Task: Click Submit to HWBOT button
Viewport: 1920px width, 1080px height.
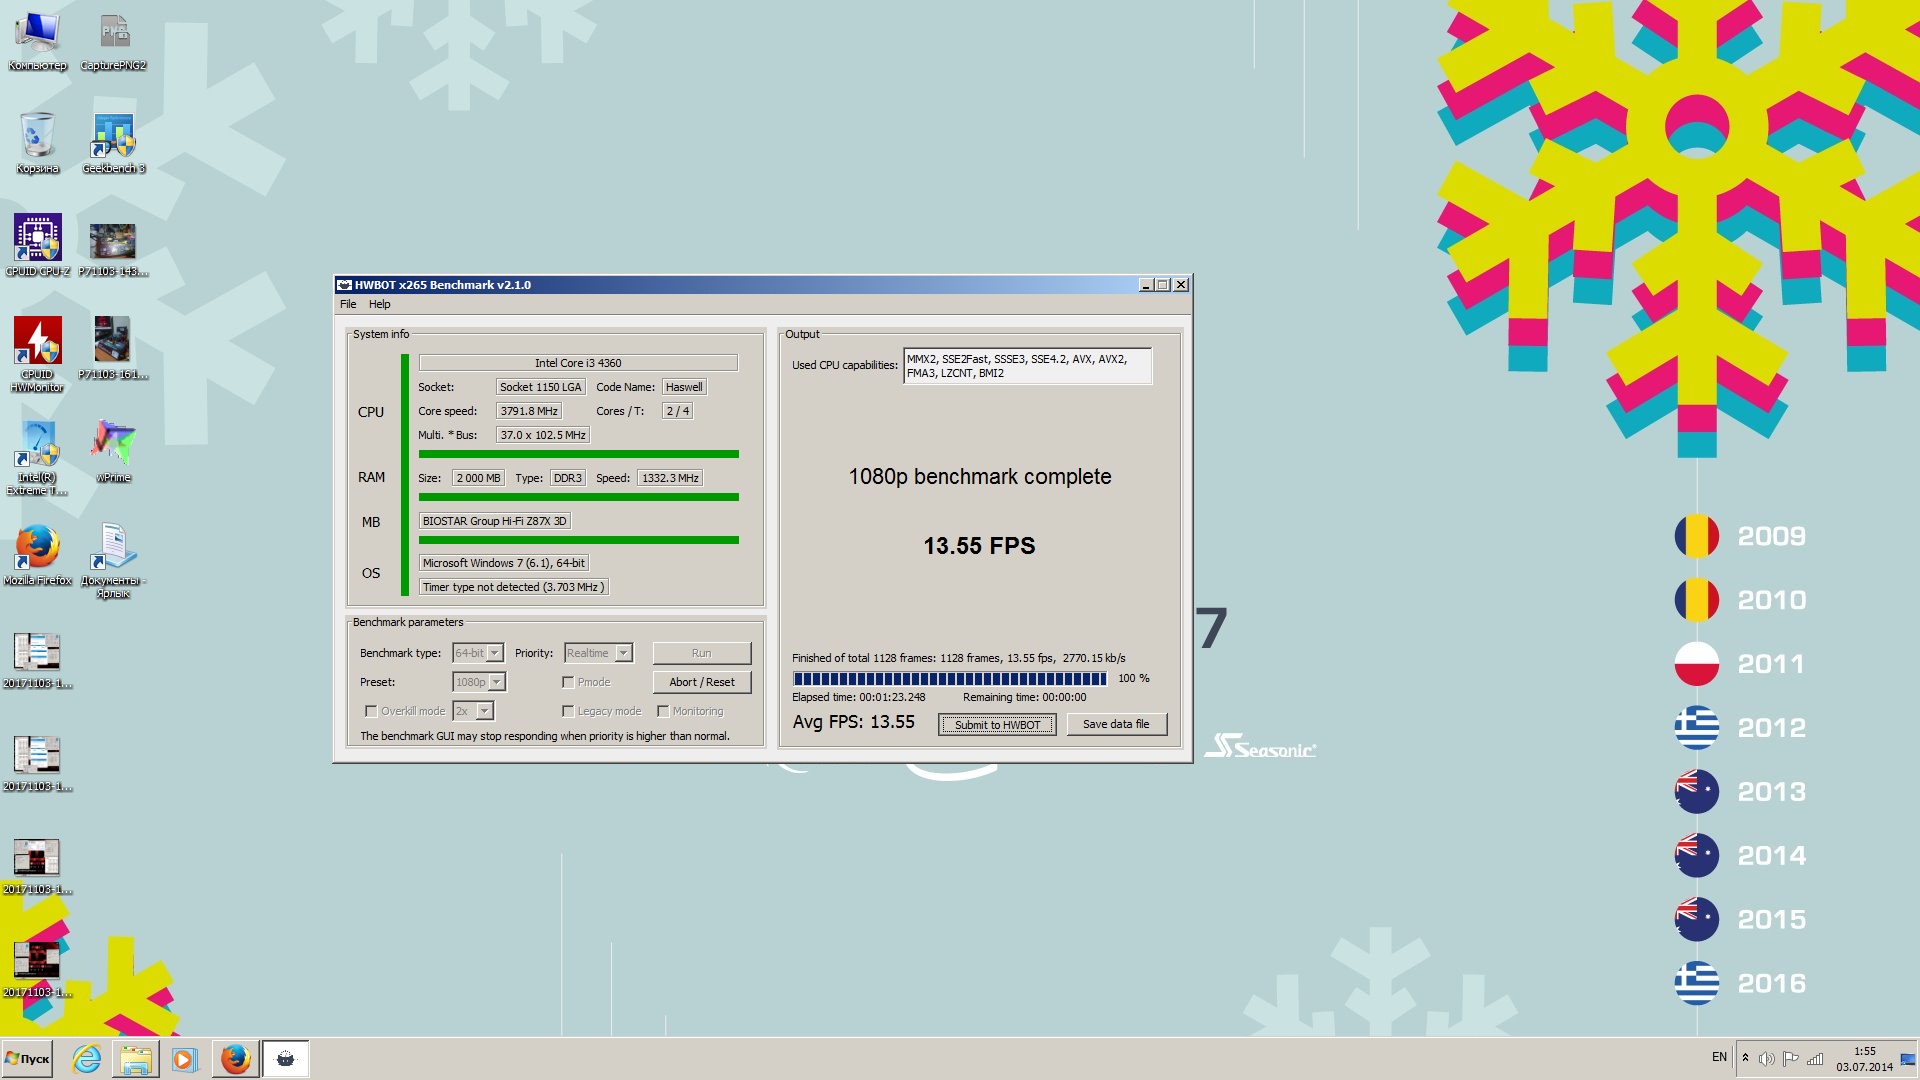Action: [997, 725]
